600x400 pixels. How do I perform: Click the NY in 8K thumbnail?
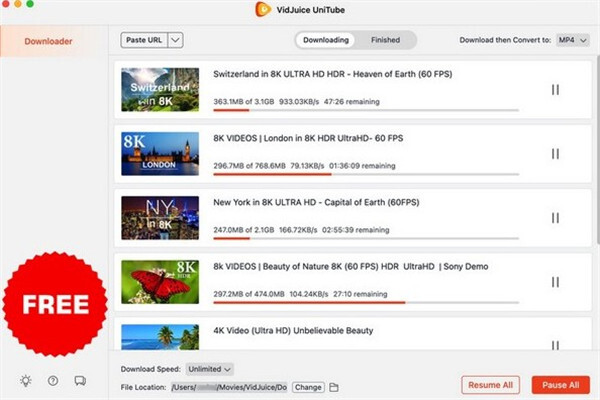pos(160,218)
